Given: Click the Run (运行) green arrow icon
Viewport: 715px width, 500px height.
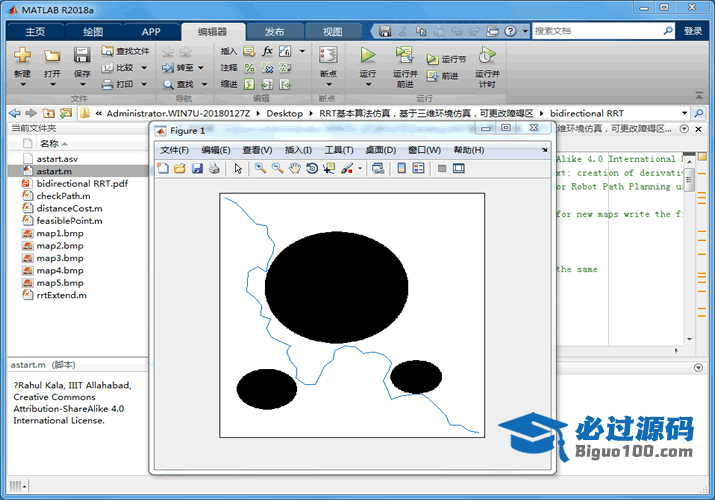Looking at the screenshot, I should 368,55.
